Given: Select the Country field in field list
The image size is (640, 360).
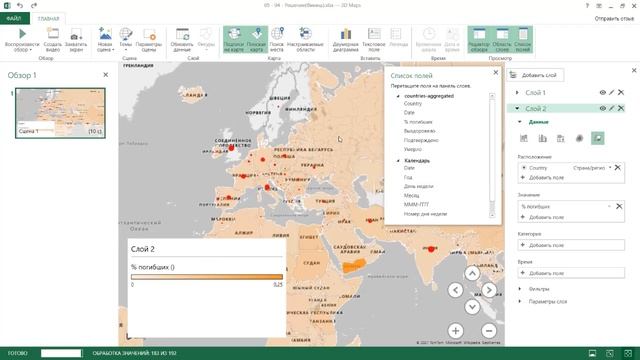Looking at the screenshot, I should 413,104.
